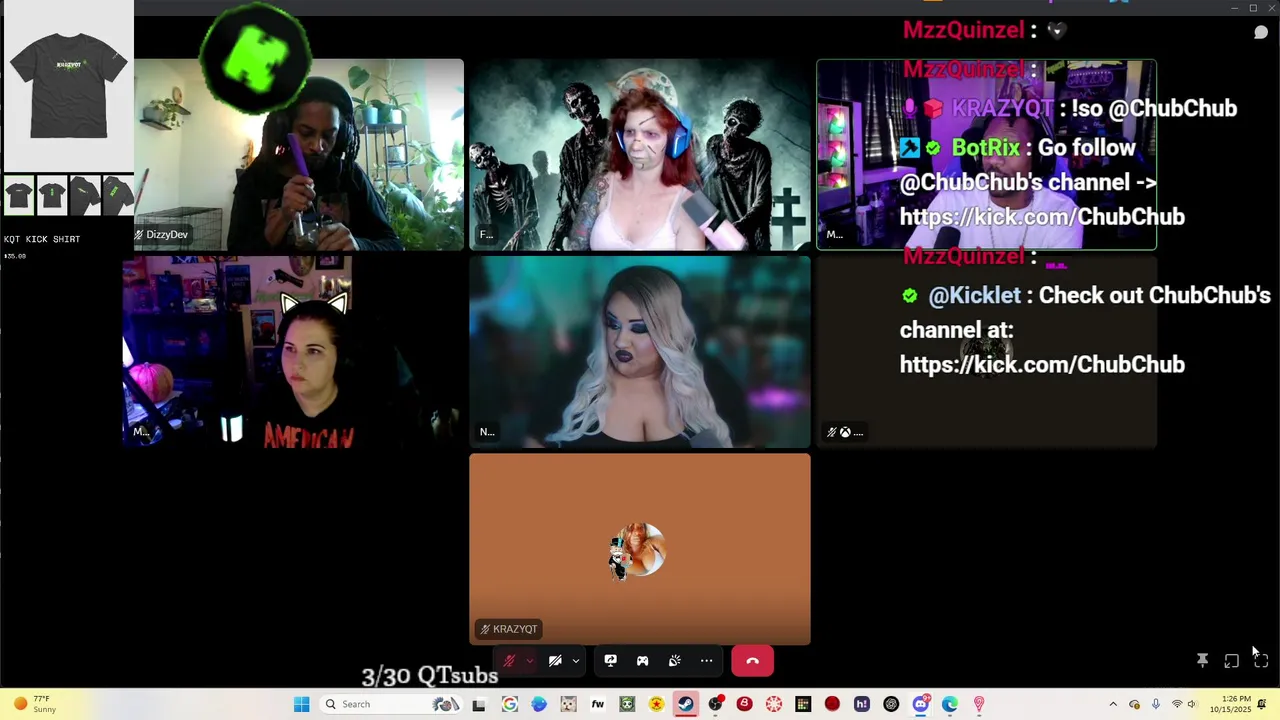Click the red disconnect call button
This screenshot has height=720, width=1280.
coord(752,661)
